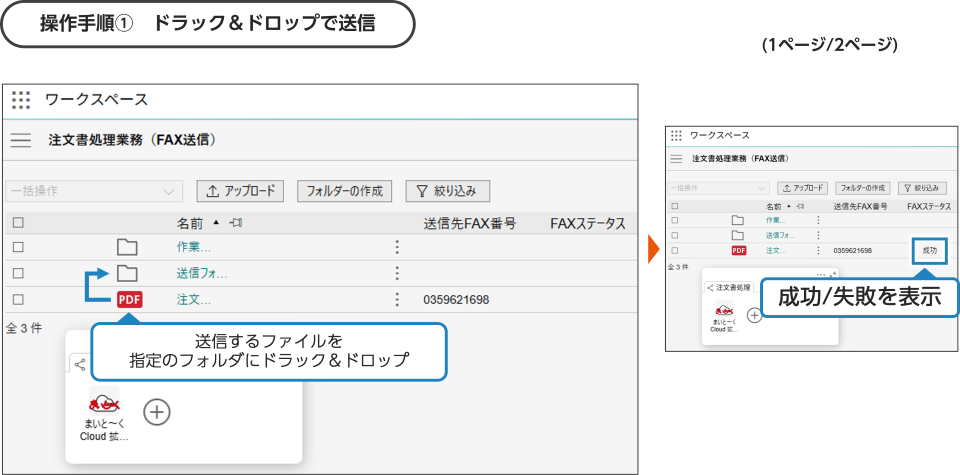
Task: Open kebab menu of 注文… row in the drag-and-drop step screen
Action: (x=397, y=299)
